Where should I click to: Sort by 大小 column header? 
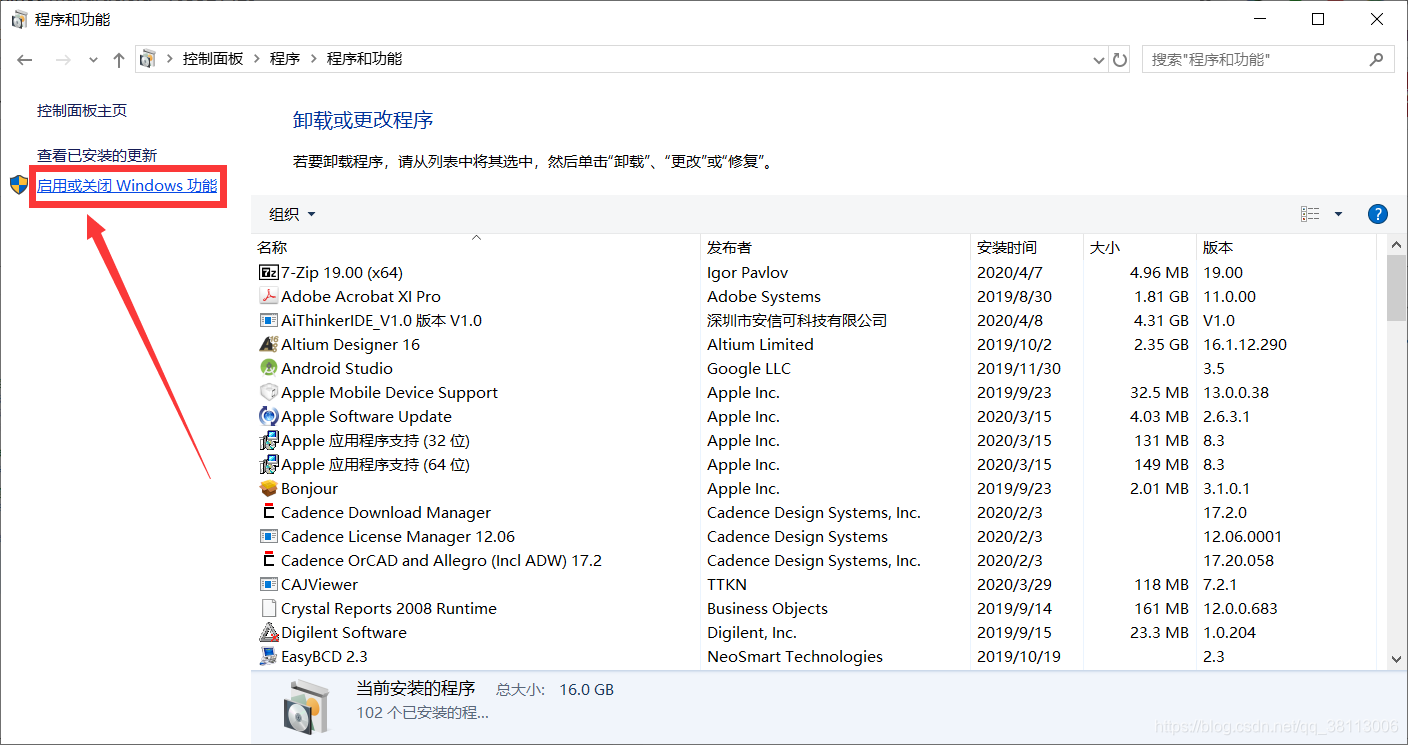click(x=1140, y=247)
